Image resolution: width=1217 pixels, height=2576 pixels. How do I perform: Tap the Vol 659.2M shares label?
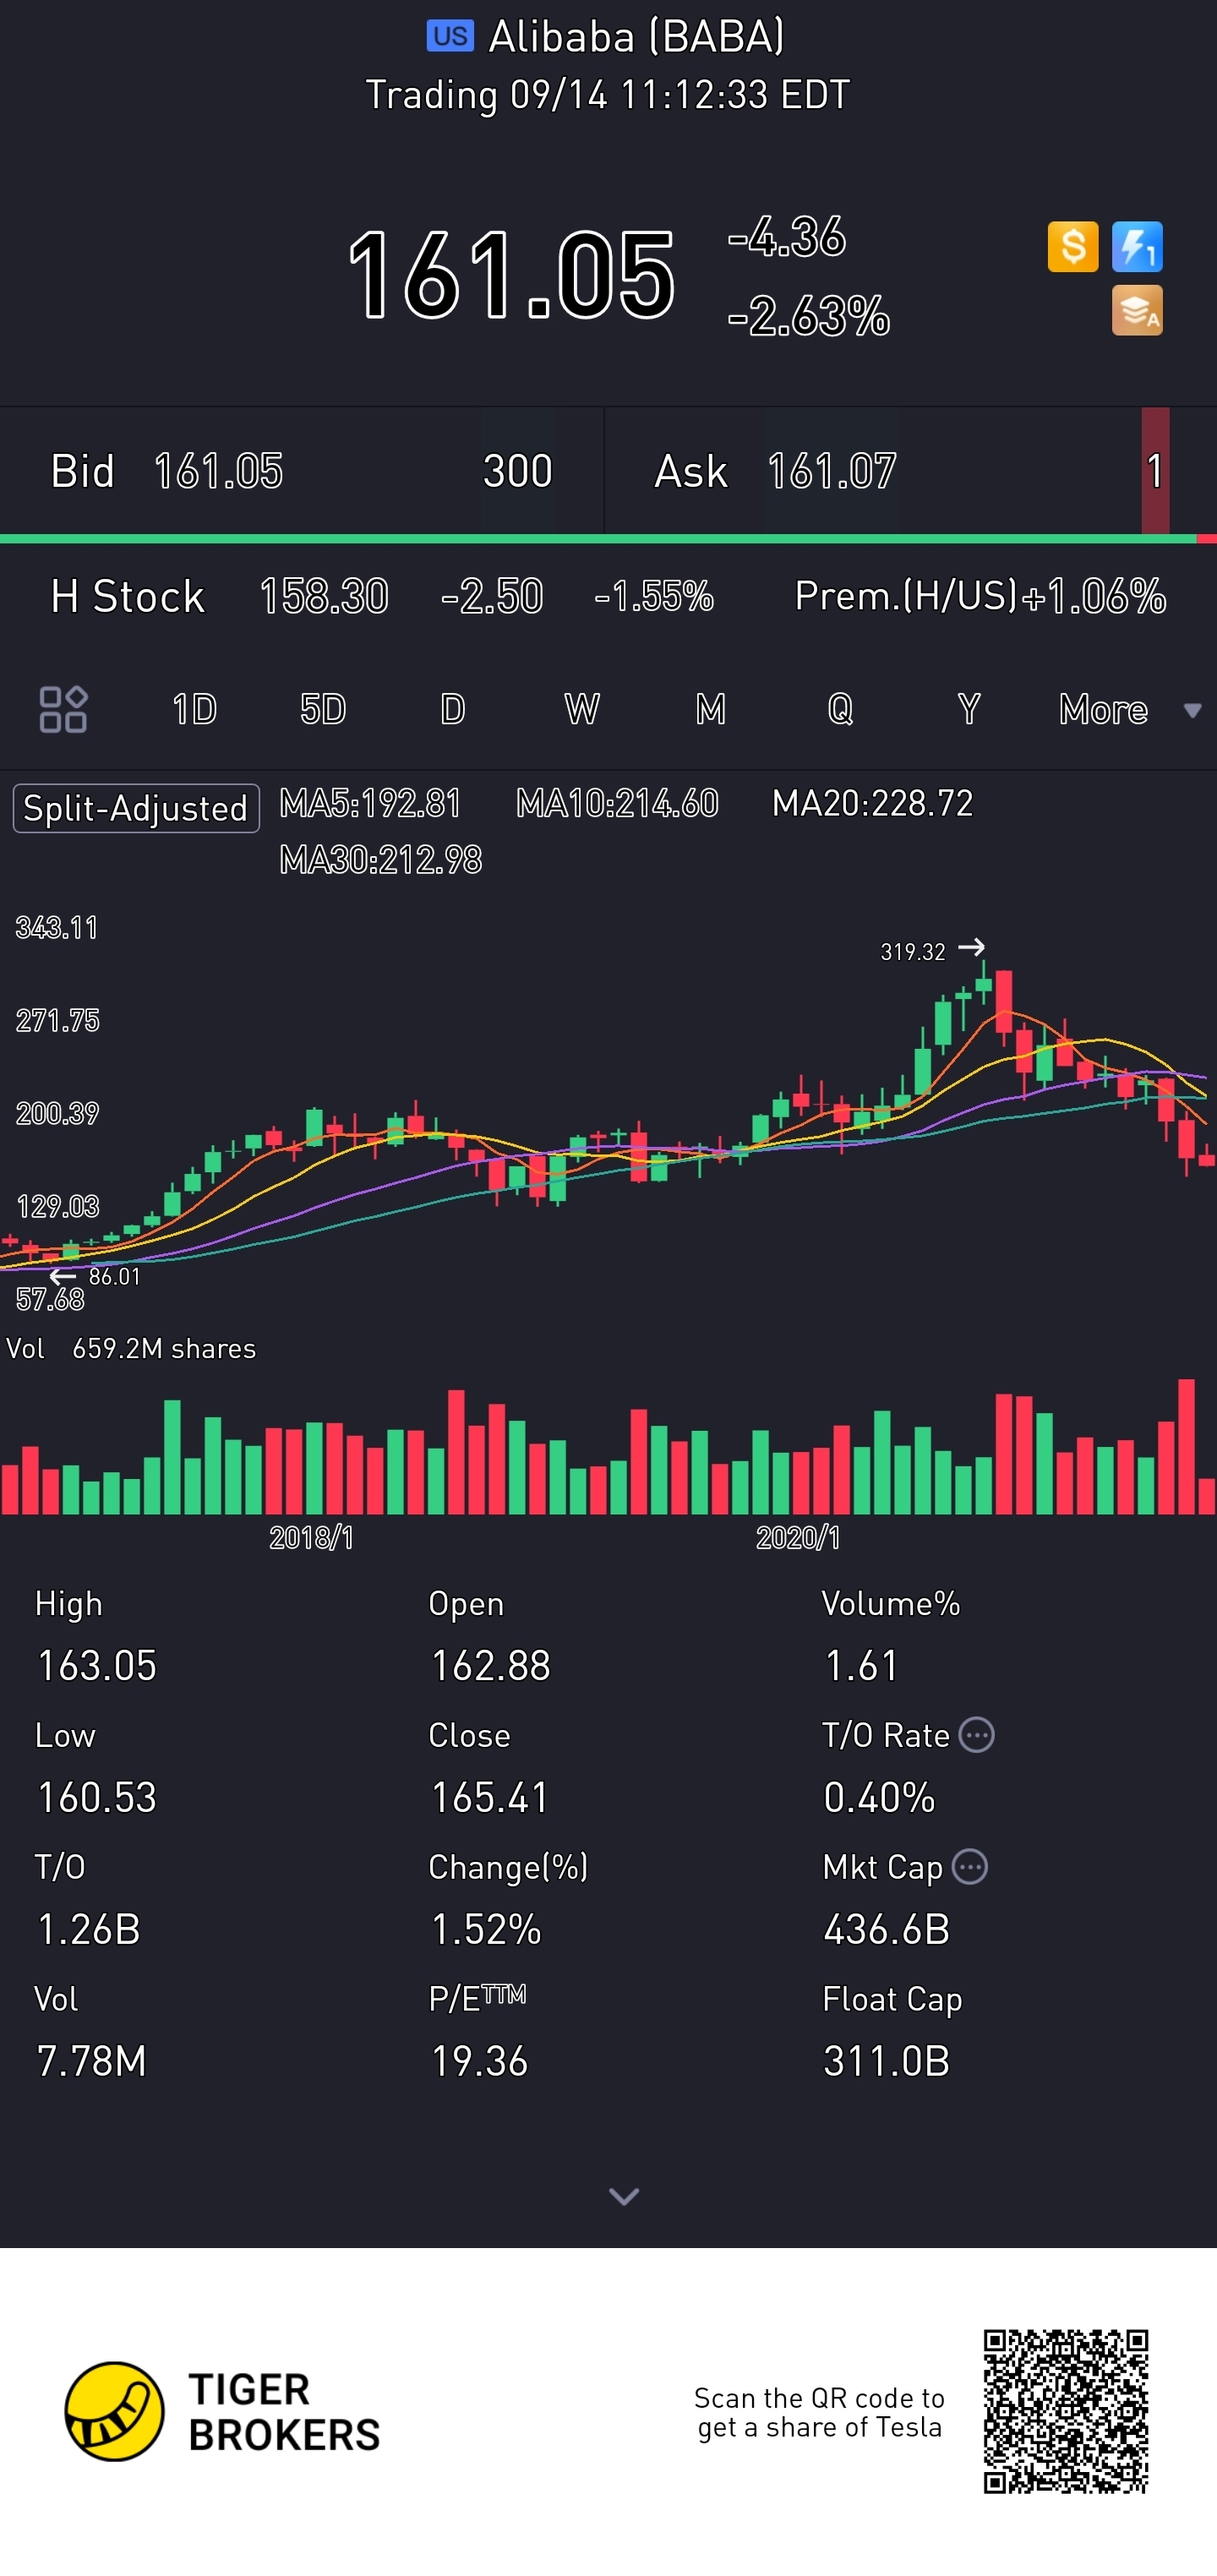click(x=131, y=1349)
